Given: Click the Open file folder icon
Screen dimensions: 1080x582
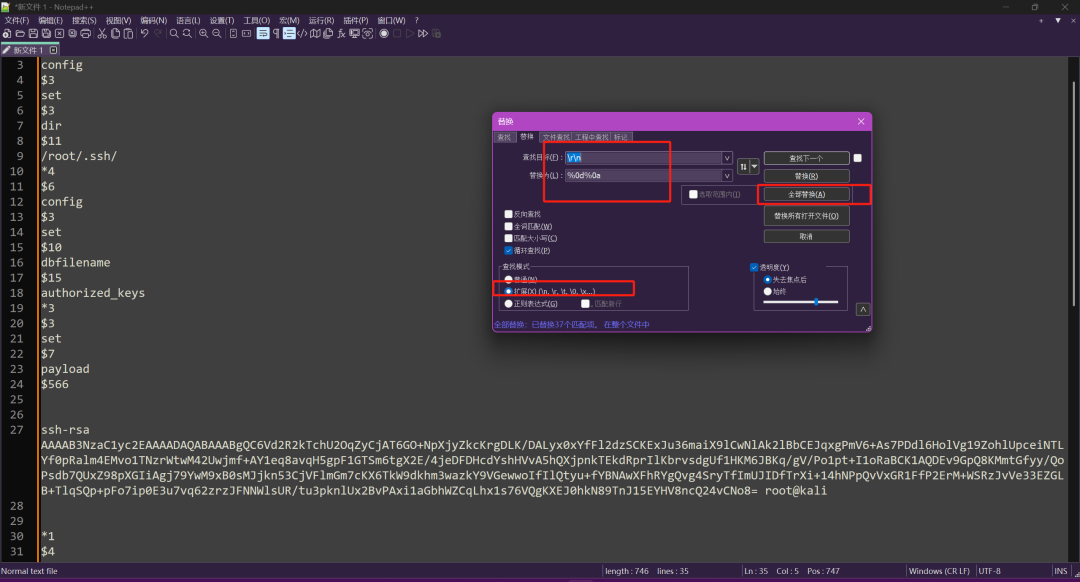Looking at the screenshot, I should [x=20, y=33].
